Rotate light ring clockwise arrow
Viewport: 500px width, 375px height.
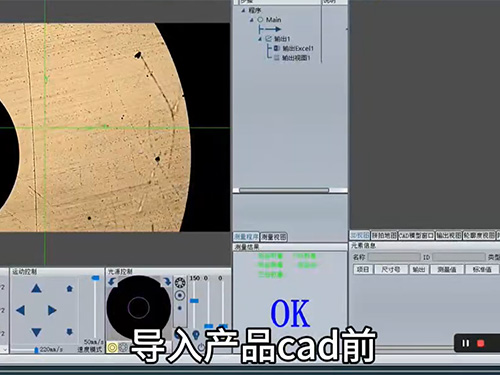tap(167, 281)
